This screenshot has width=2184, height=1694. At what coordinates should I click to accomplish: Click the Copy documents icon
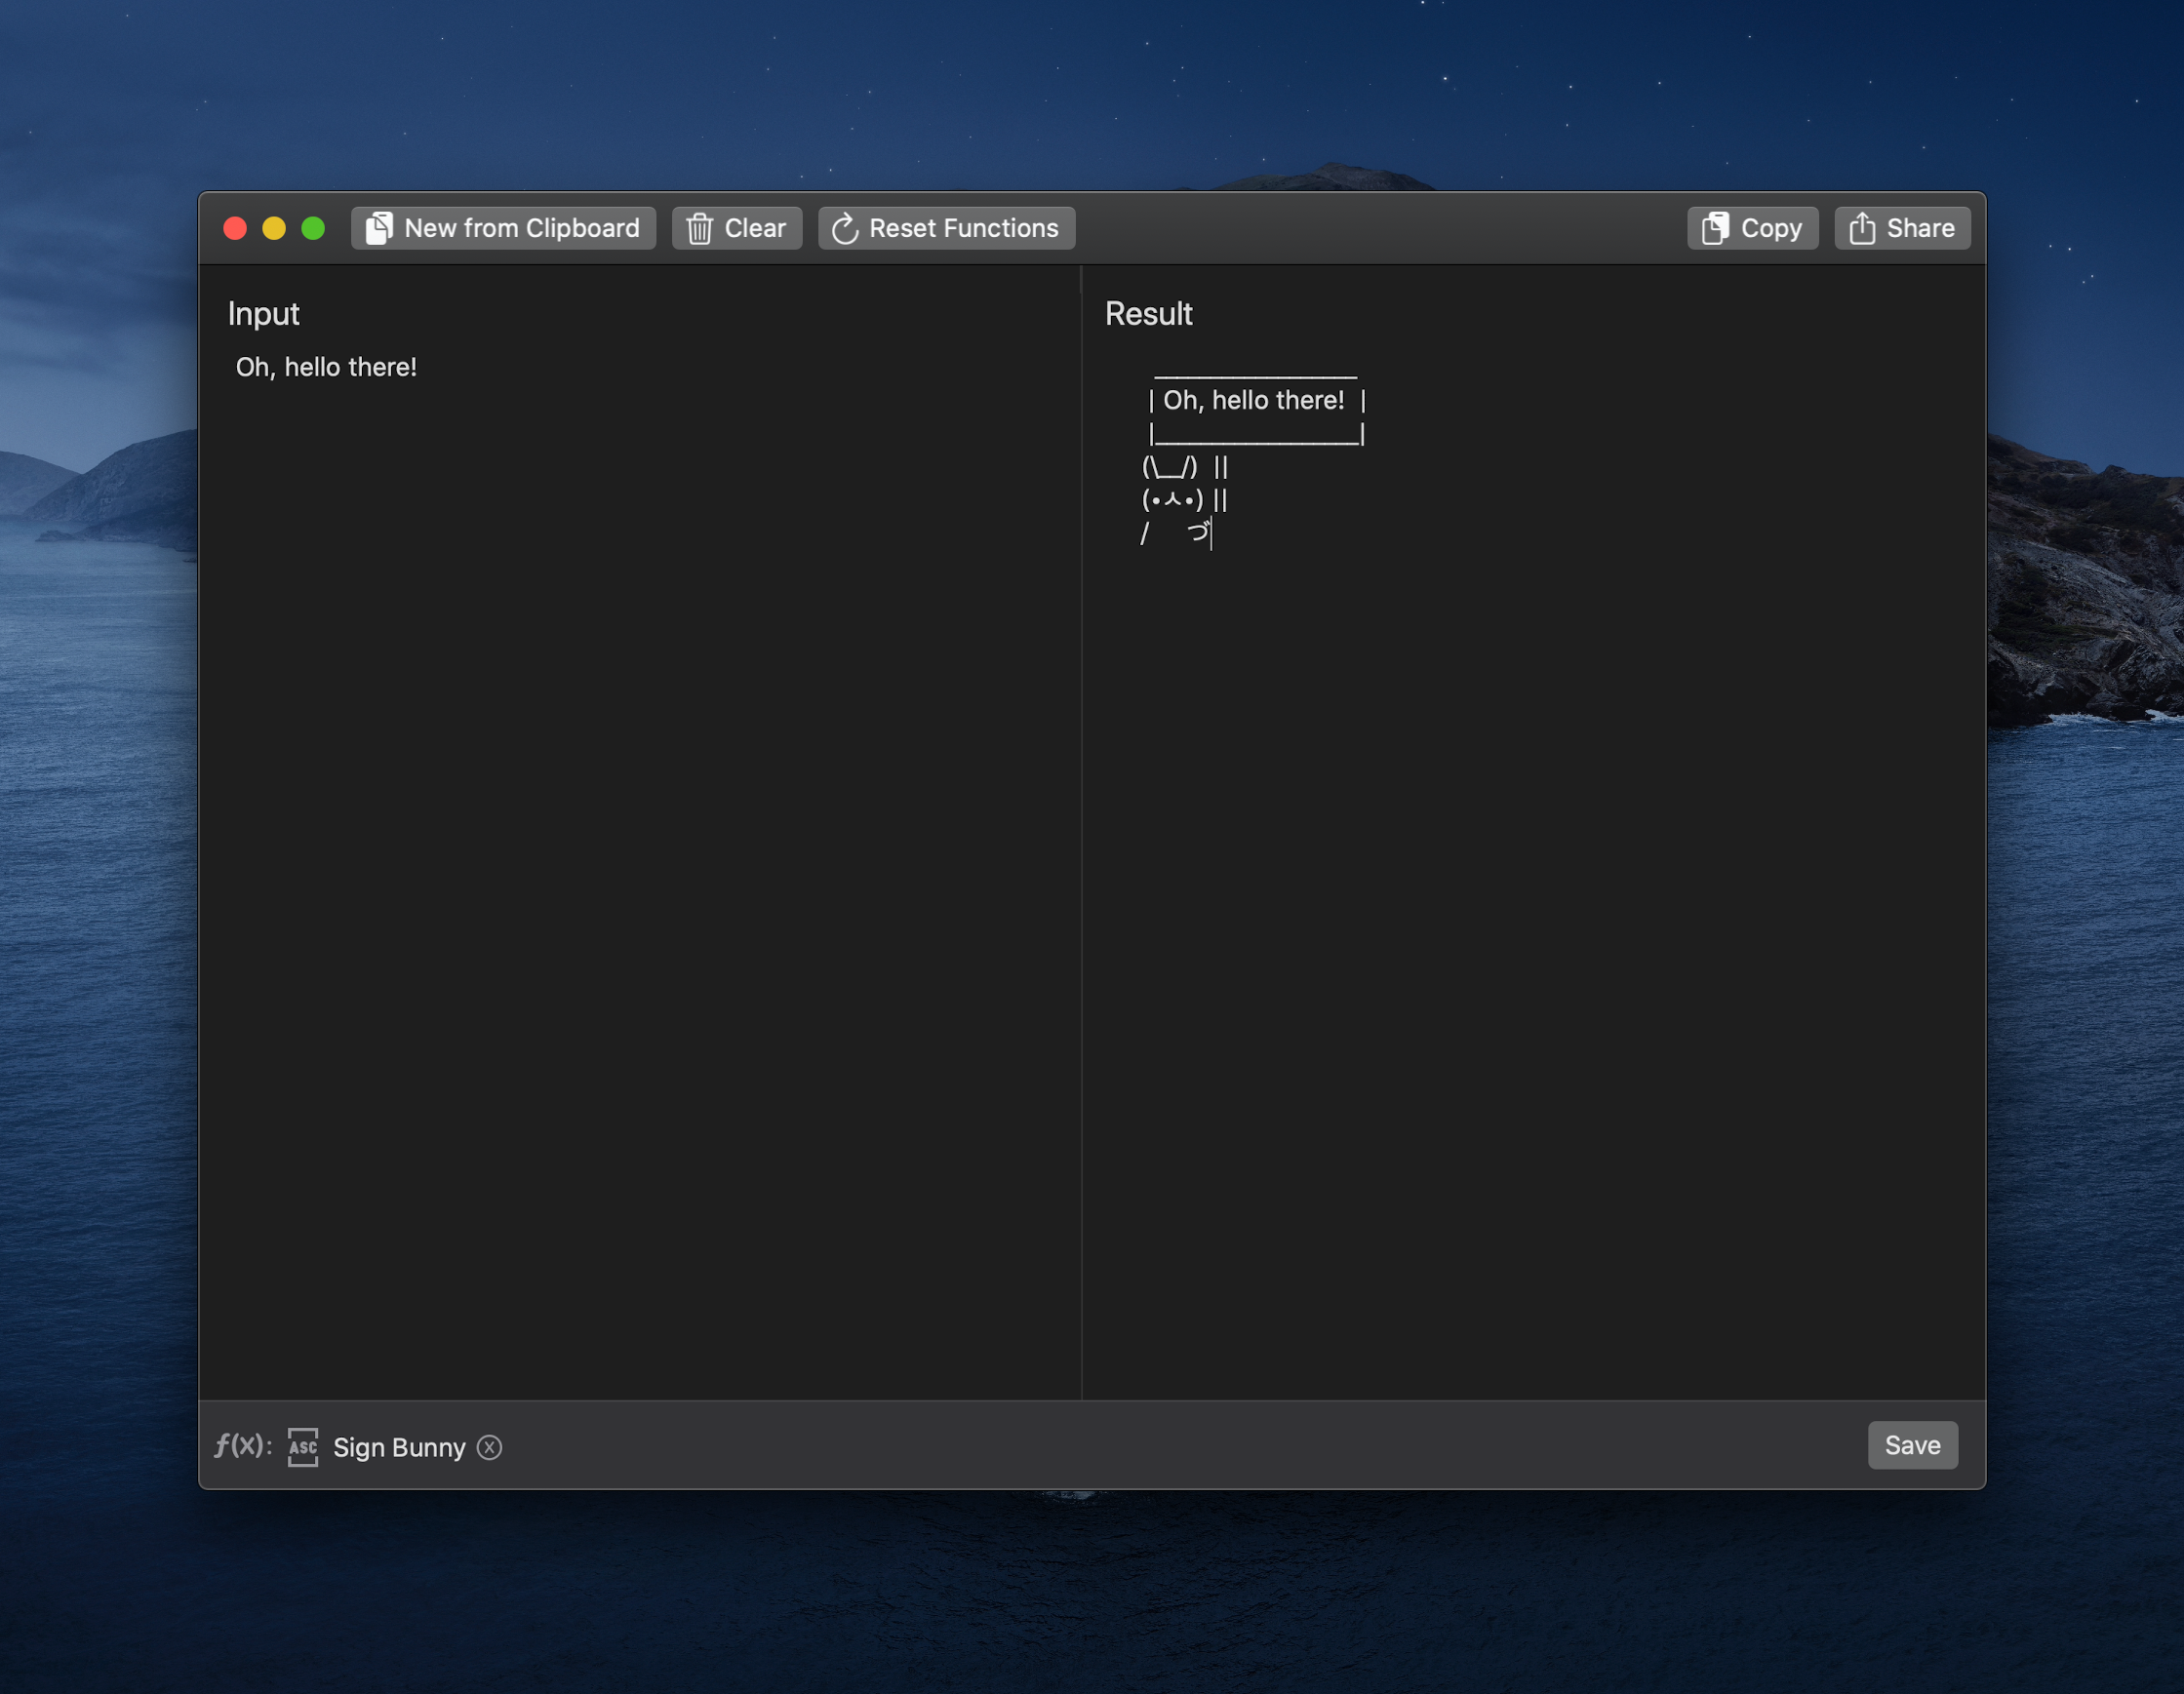pyautogui.click(x=1715, y=229)
